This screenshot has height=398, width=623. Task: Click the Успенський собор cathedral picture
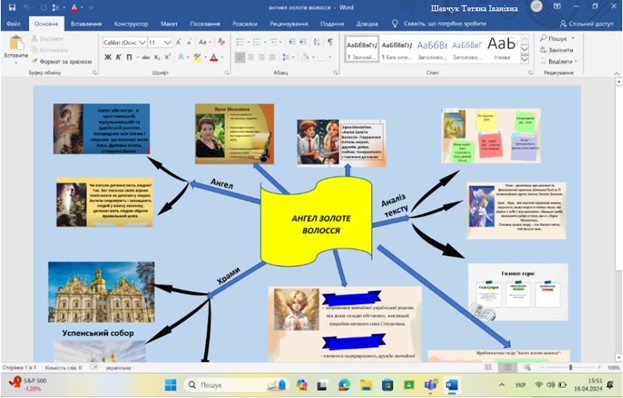click(x=101, y=292)
